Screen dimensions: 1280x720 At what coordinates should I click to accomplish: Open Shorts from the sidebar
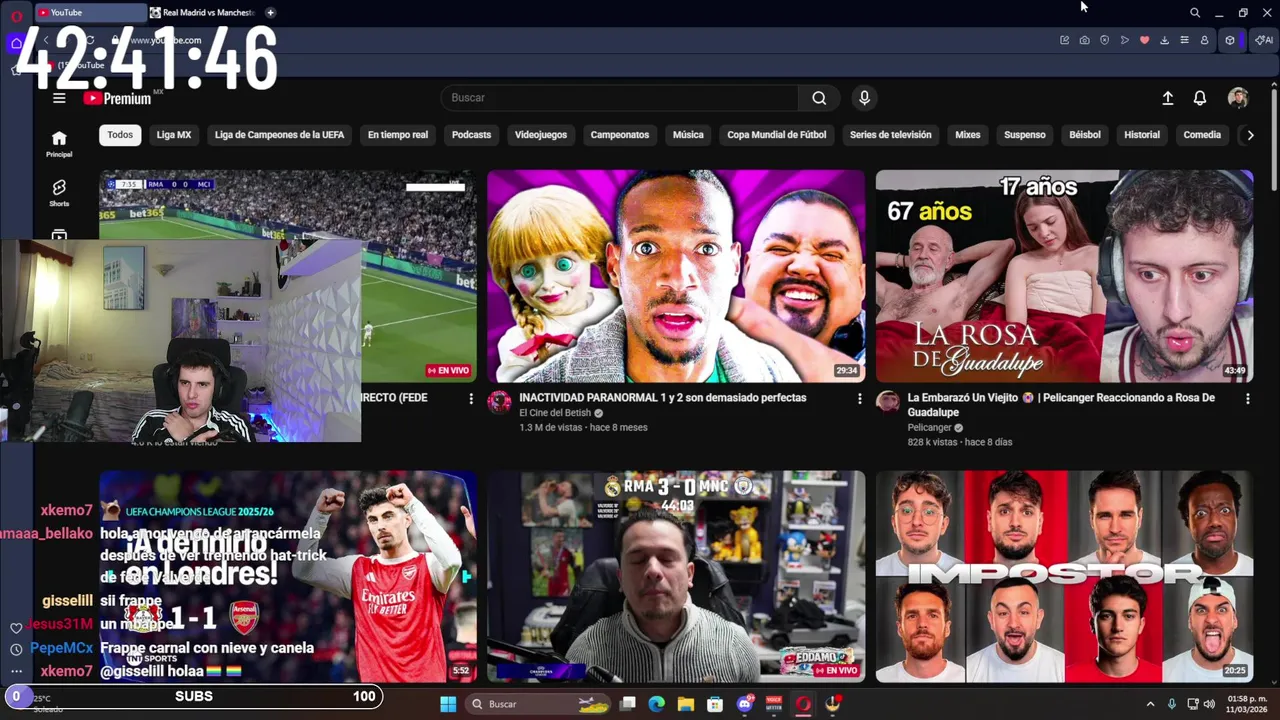click(x=59, y=192)
